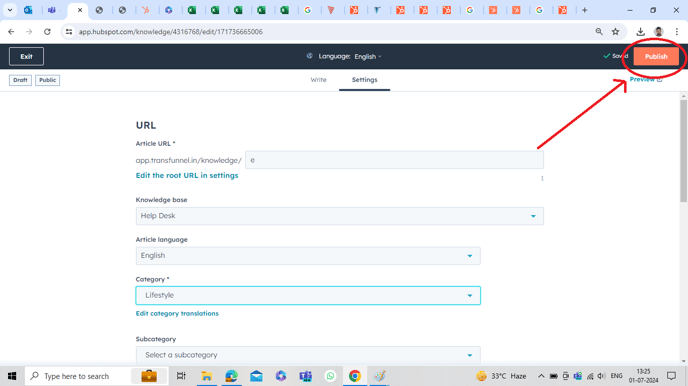Click the ENG language indicator
Screen dimensions: 688x386
[x=616, y=376]
